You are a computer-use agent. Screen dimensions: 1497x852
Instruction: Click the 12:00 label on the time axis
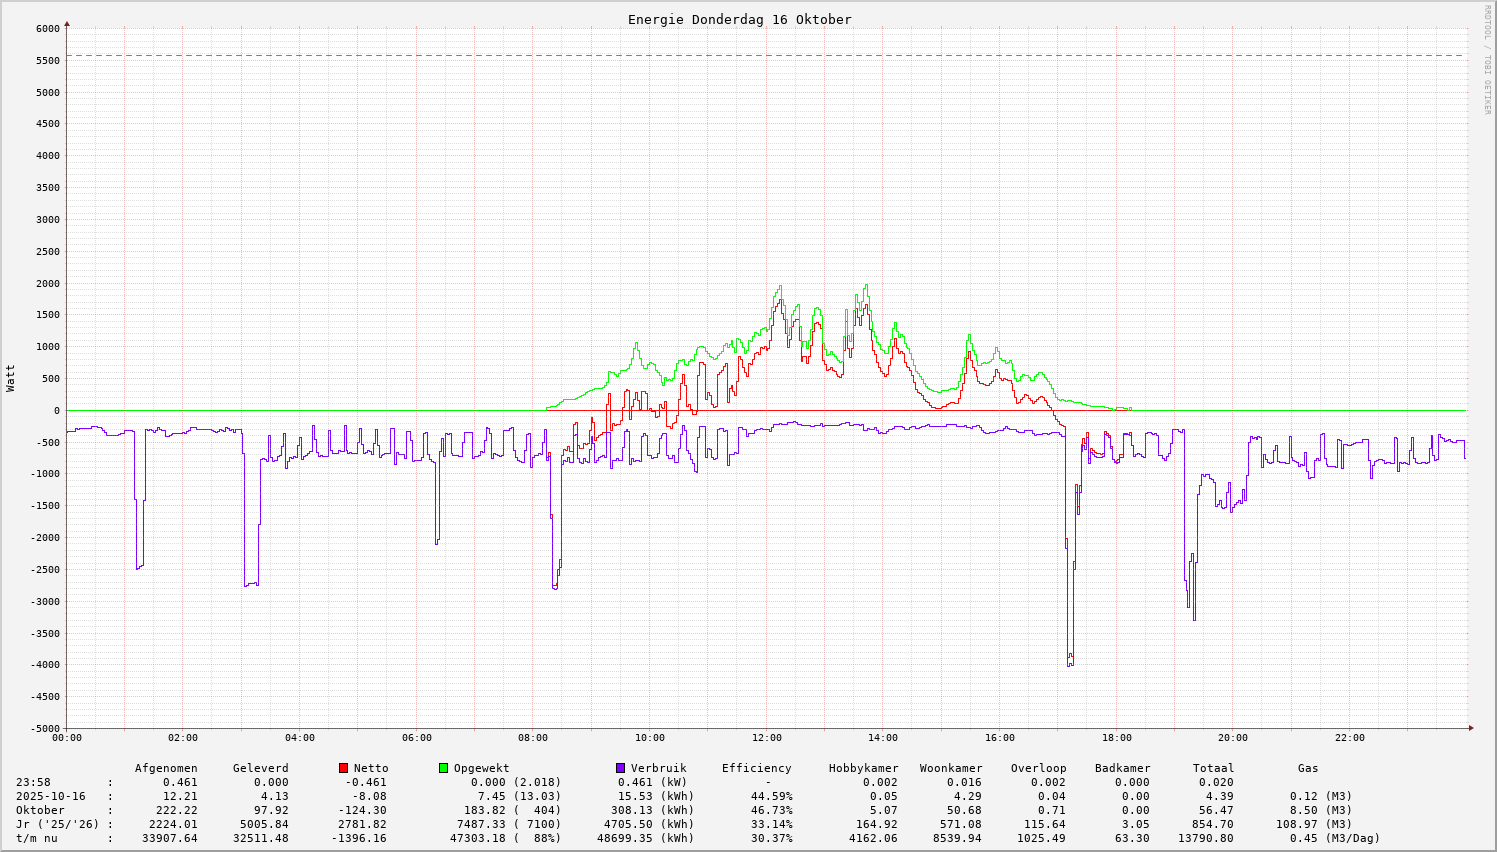pyautogui.click(x=766, y=738)
